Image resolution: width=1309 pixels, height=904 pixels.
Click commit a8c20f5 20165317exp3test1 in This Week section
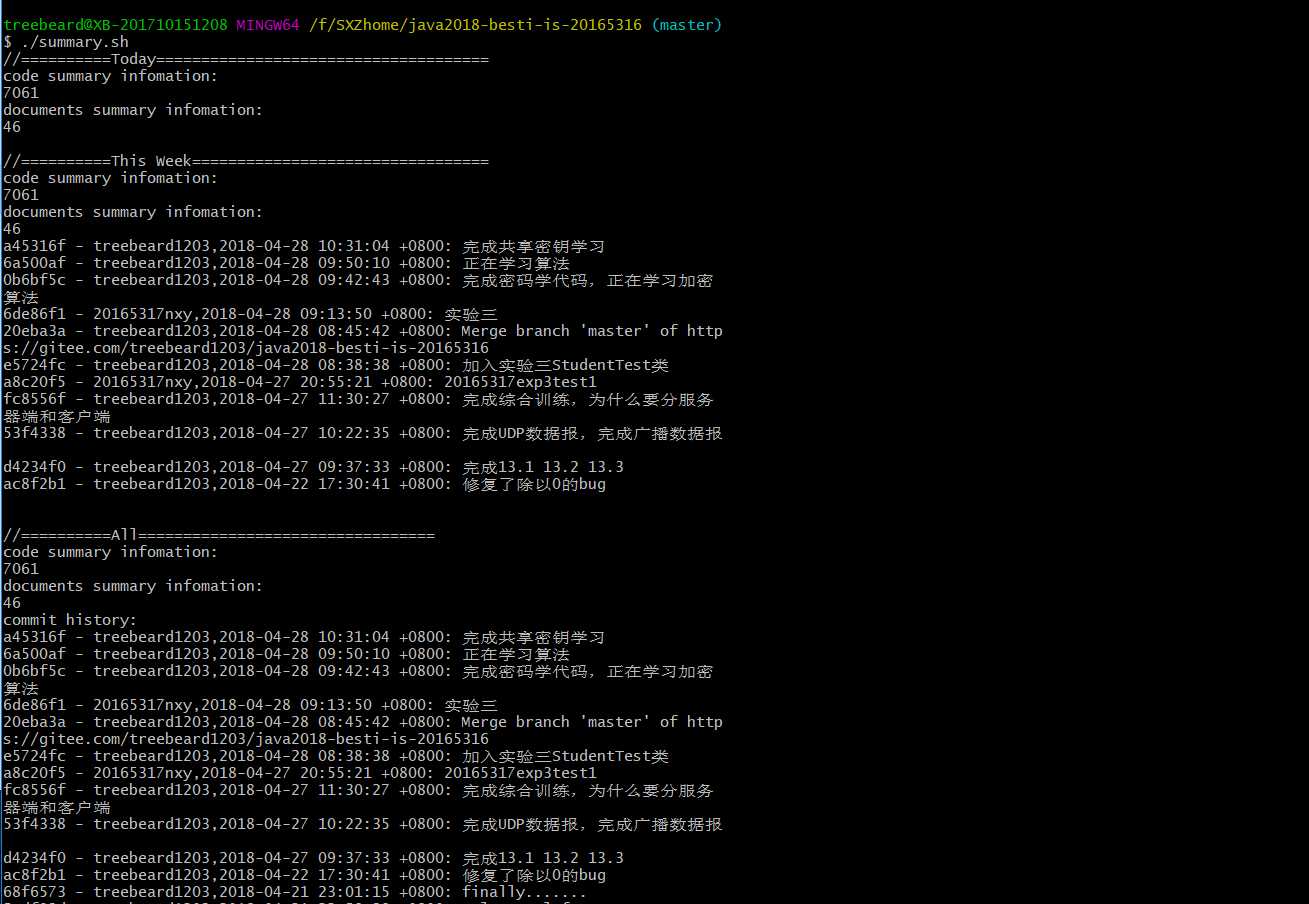coord(300,382)
